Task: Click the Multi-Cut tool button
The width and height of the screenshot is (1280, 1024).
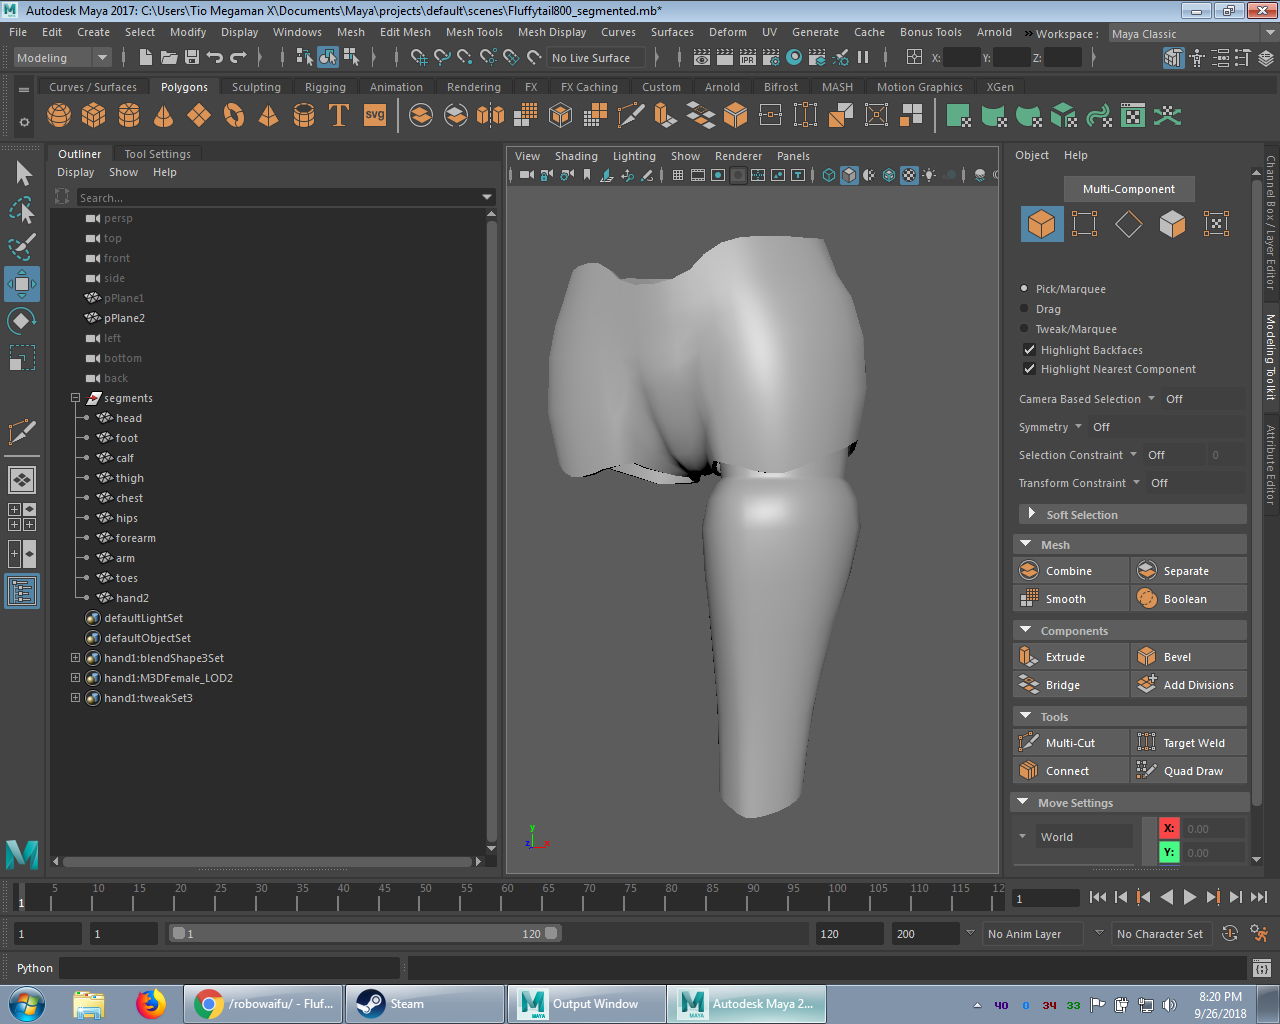Action: coord(1071,743)
